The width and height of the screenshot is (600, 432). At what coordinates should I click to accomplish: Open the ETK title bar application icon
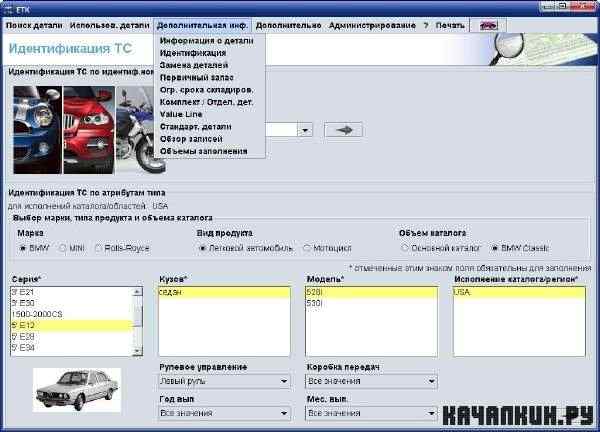(8, 9)
